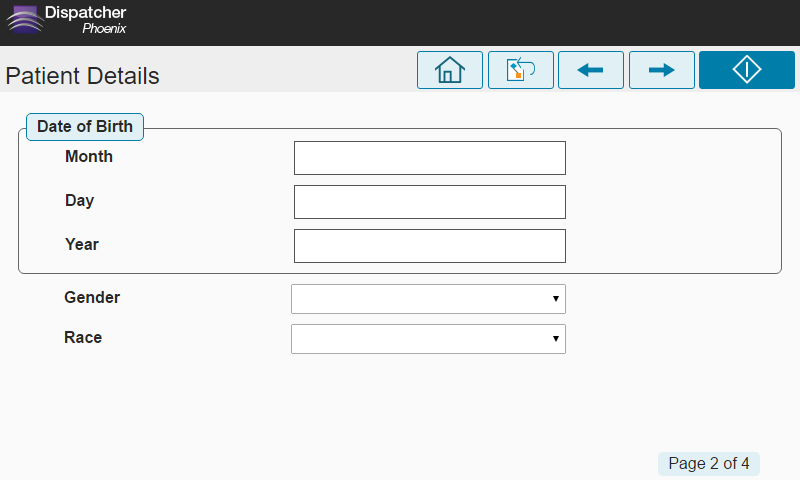Screen dimensions: 800x480
Task: Go back with the left arrow button
Action: (591, 70)
